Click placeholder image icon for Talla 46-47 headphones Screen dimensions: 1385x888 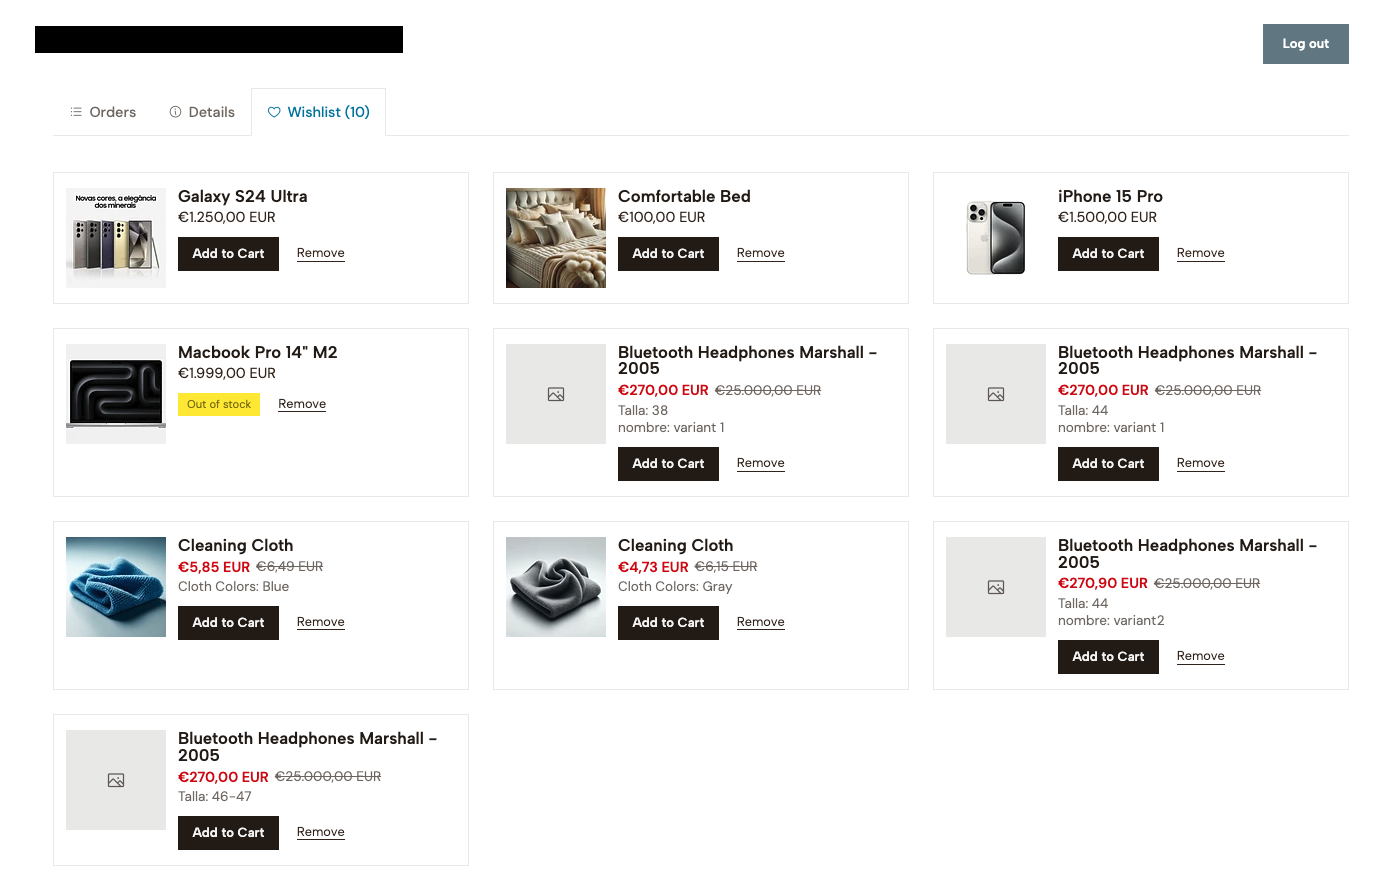click(x=116, y=780)
